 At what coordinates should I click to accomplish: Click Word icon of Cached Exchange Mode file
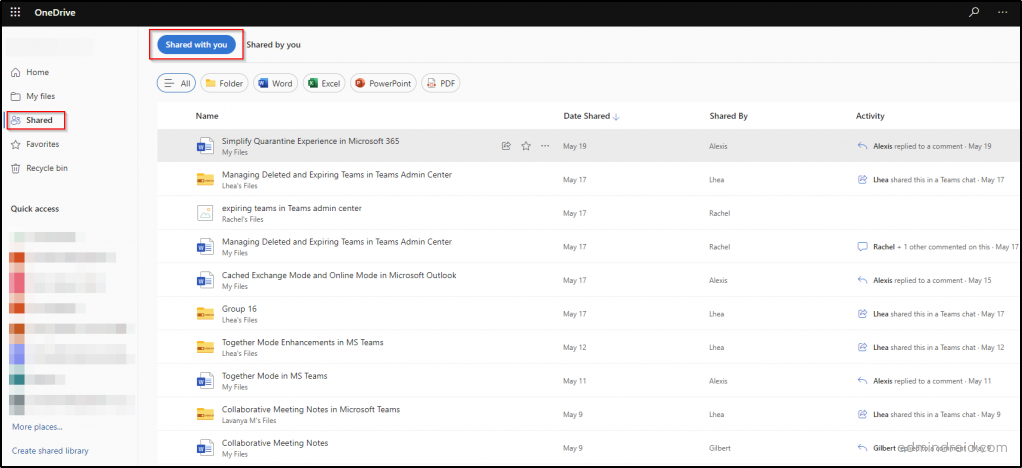205,280
